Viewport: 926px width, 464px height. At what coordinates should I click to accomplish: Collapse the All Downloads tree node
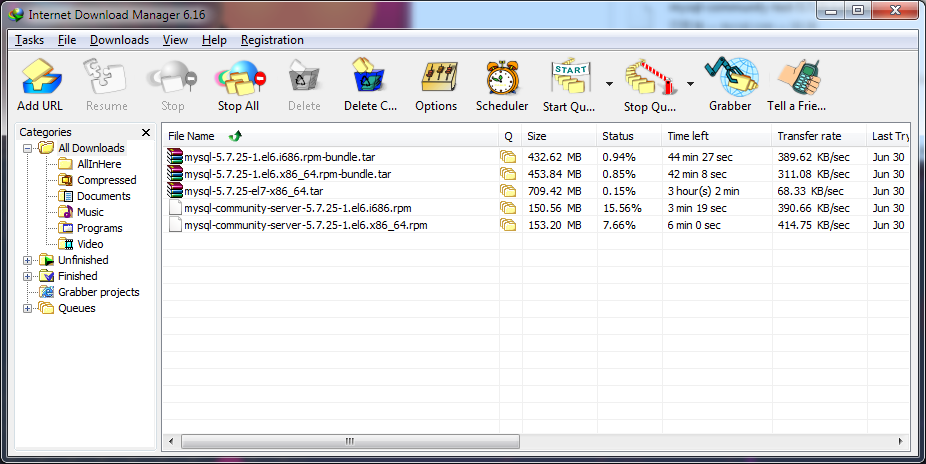point(27,148)
